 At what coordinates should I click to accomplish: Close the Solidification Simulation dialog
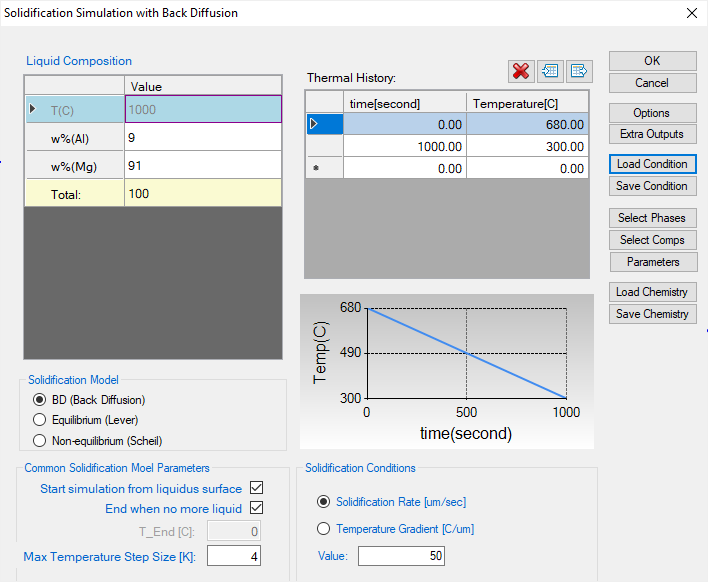coord(690,13)
